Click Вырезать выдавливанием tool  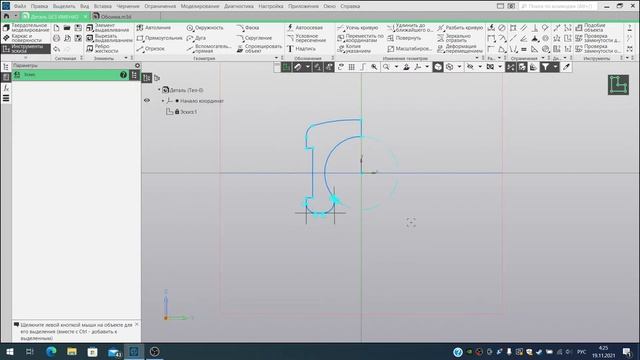(109, 38)
